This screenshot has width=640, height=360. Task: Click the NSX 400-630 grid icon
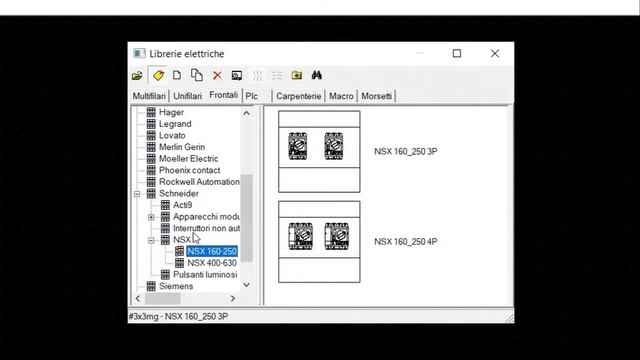[x=179, y=263]
